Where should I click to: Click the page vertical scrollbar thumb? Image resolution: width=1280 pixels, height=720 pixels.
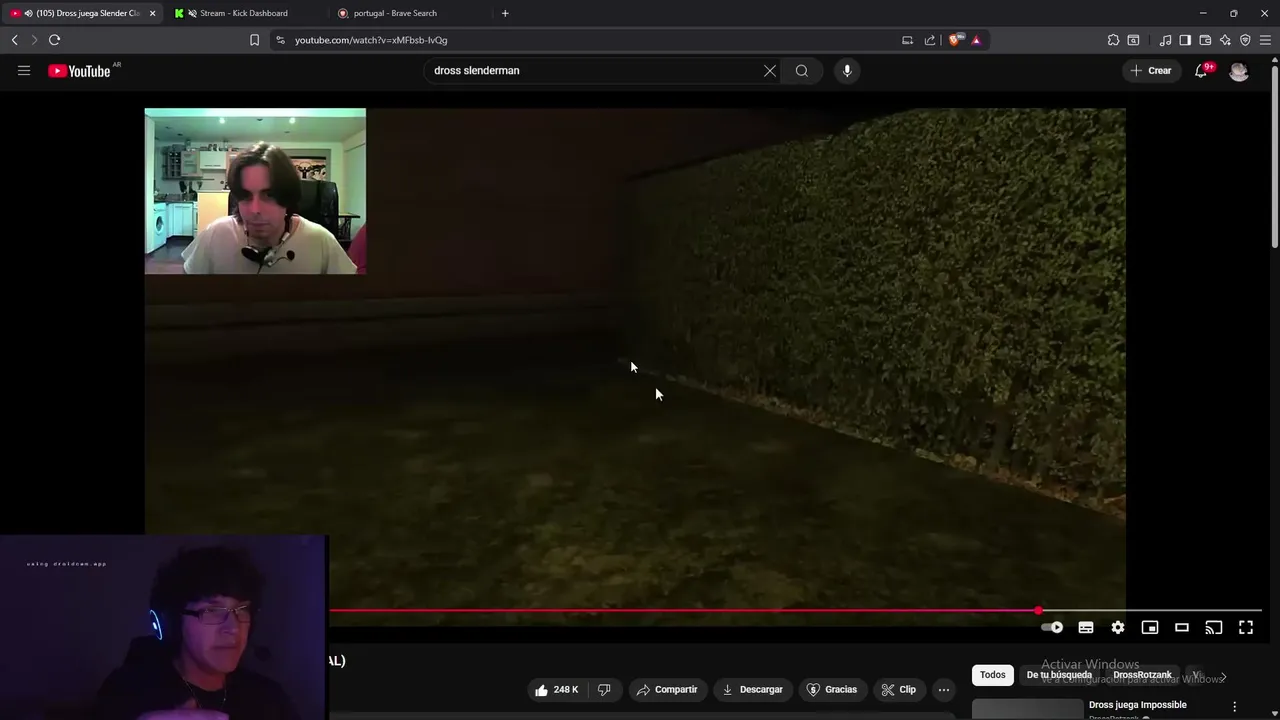coord(1274,155)
